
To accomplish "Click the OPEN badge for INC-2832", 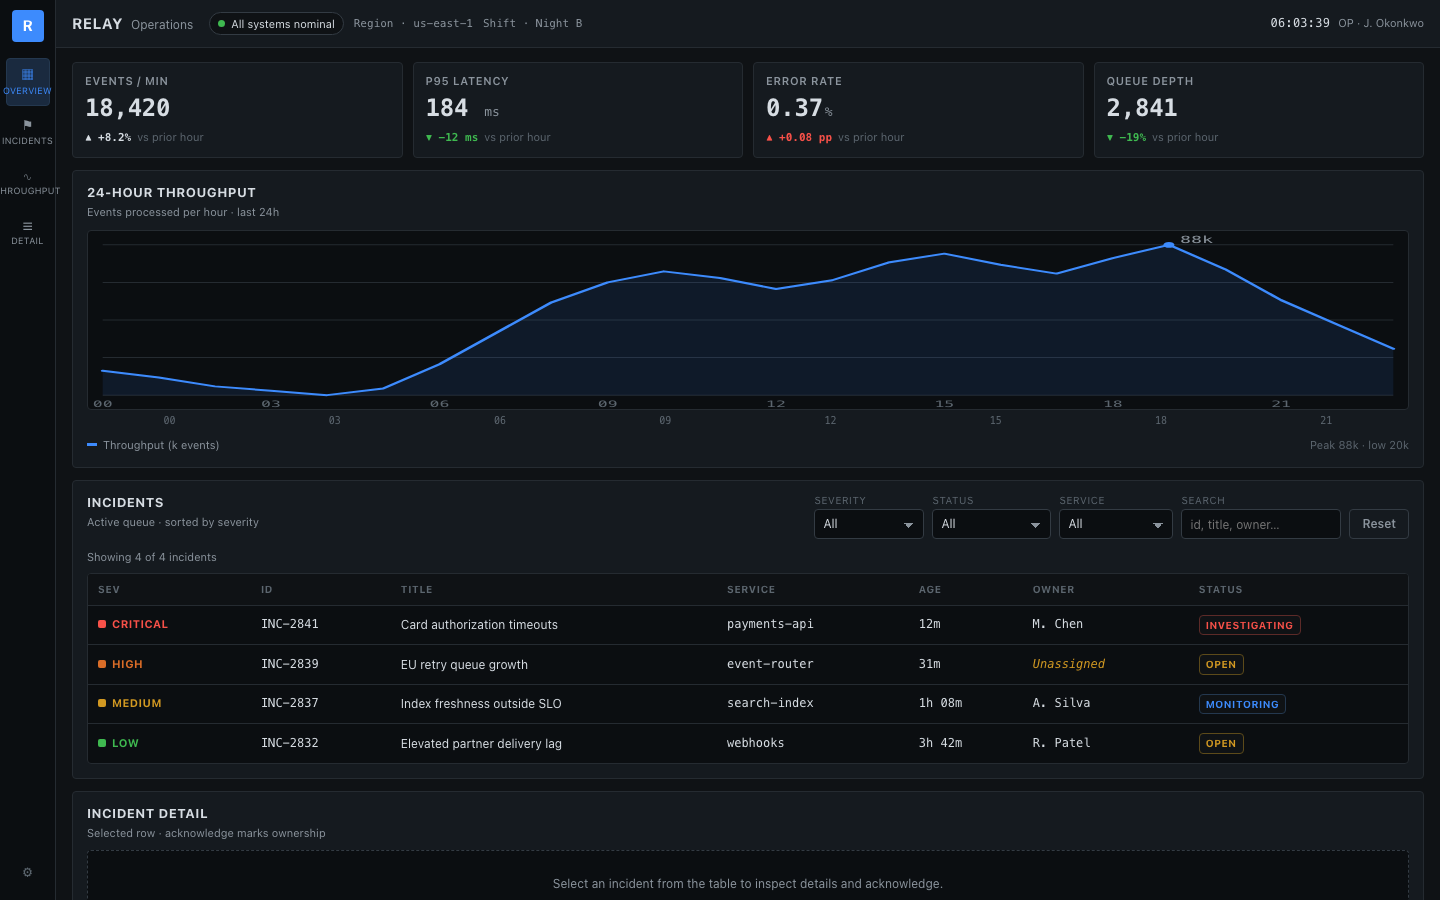I will [x=1221, y=743].
